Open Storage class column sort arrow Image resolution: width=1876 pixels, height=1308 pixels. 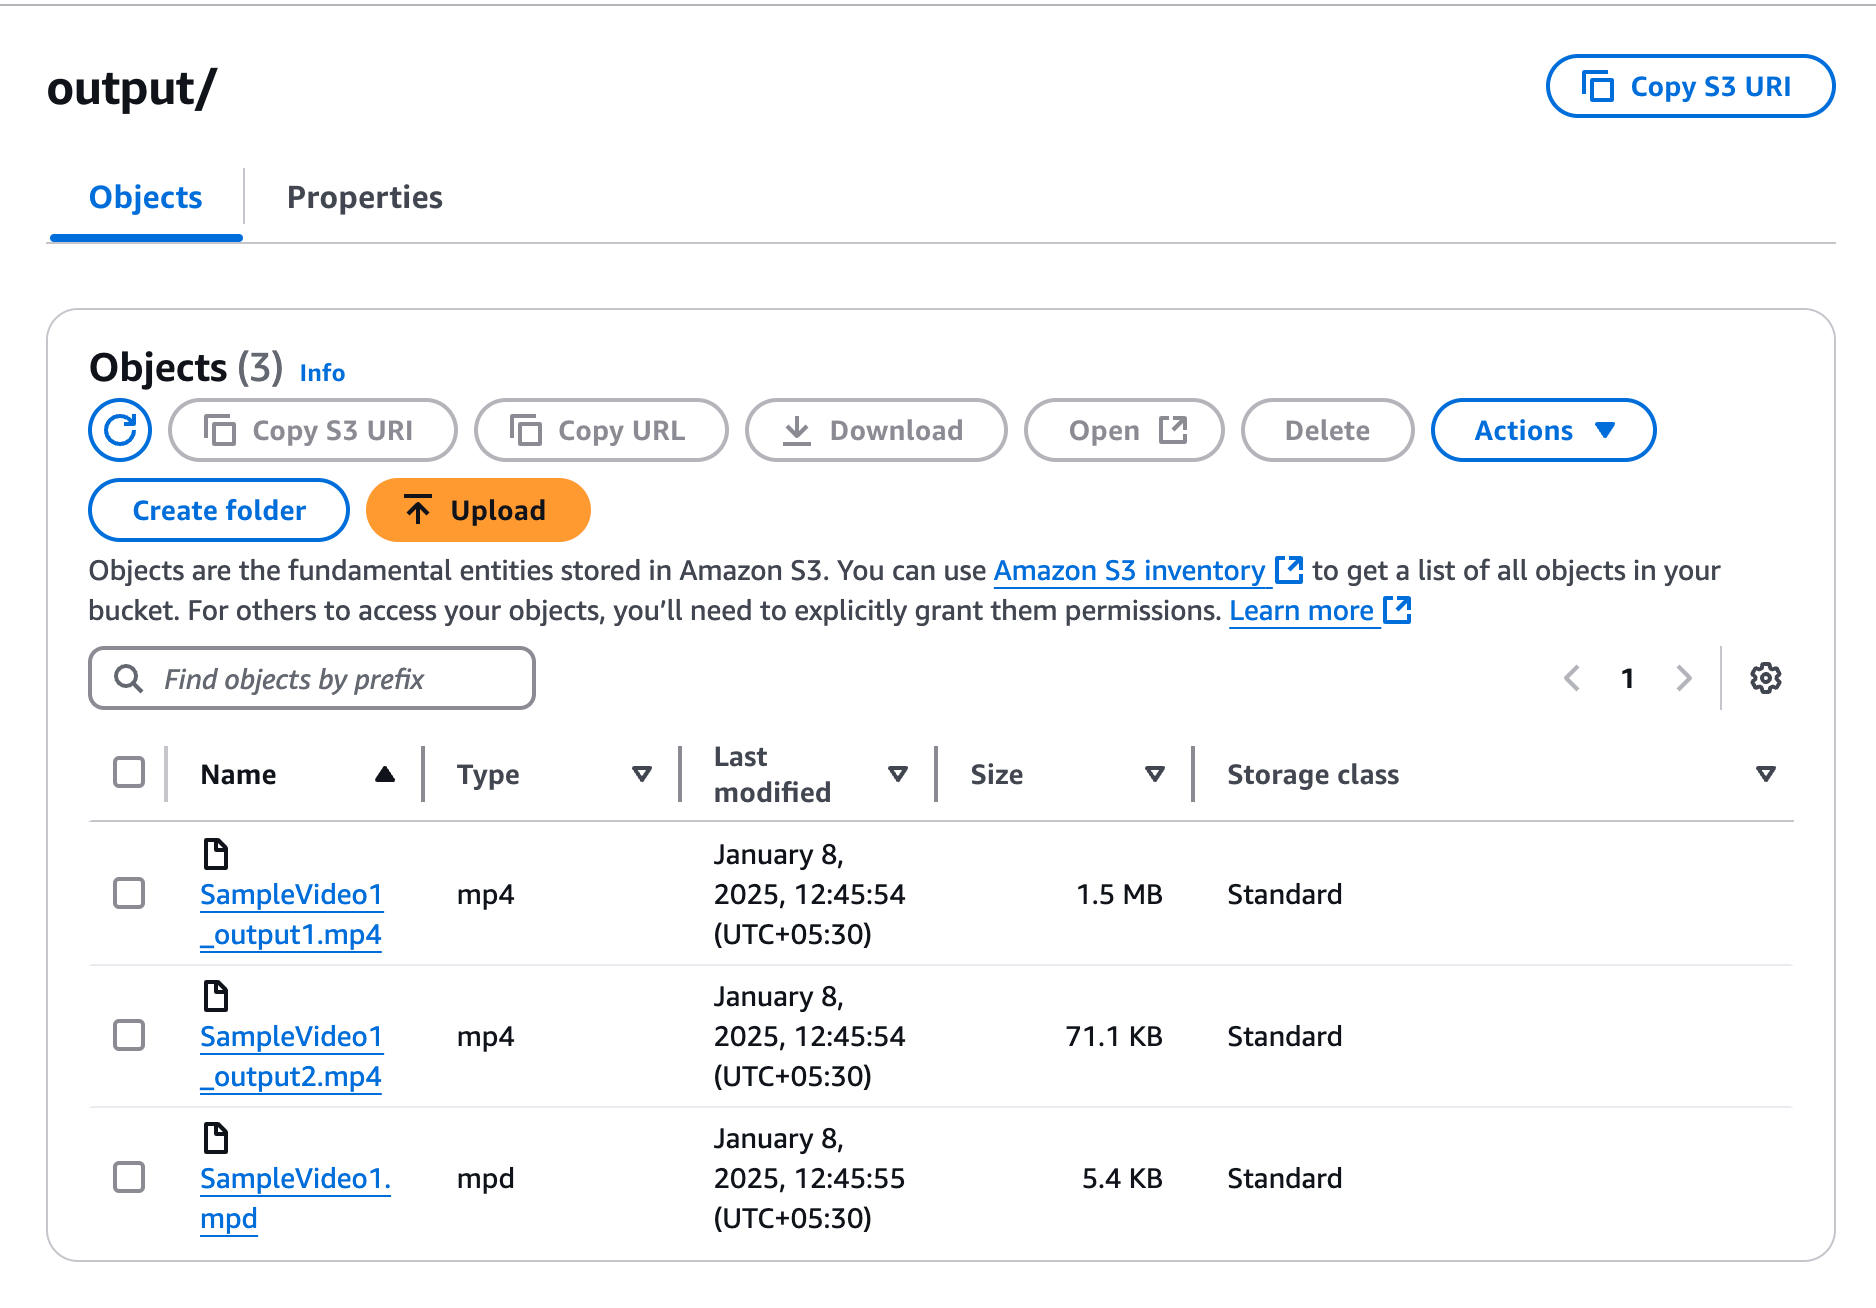[1765, 774]
